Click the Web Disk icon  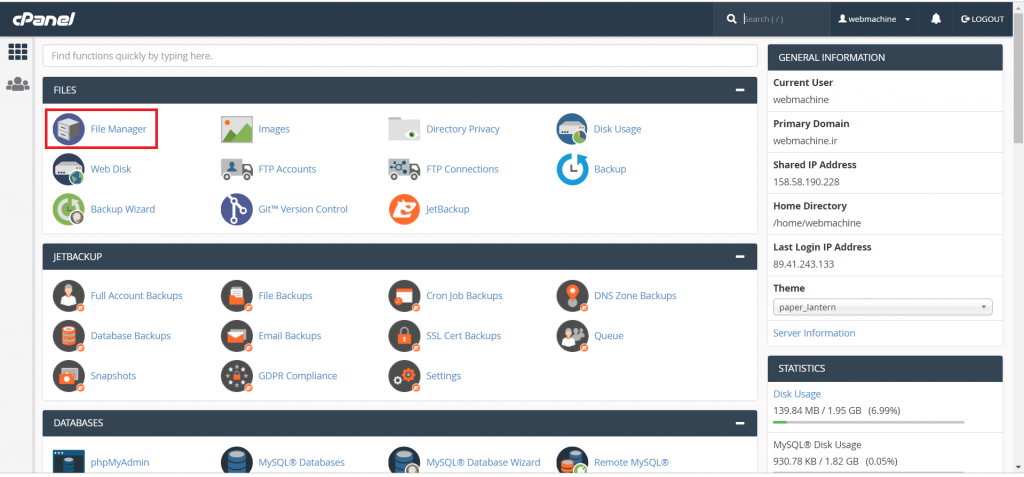69,169
